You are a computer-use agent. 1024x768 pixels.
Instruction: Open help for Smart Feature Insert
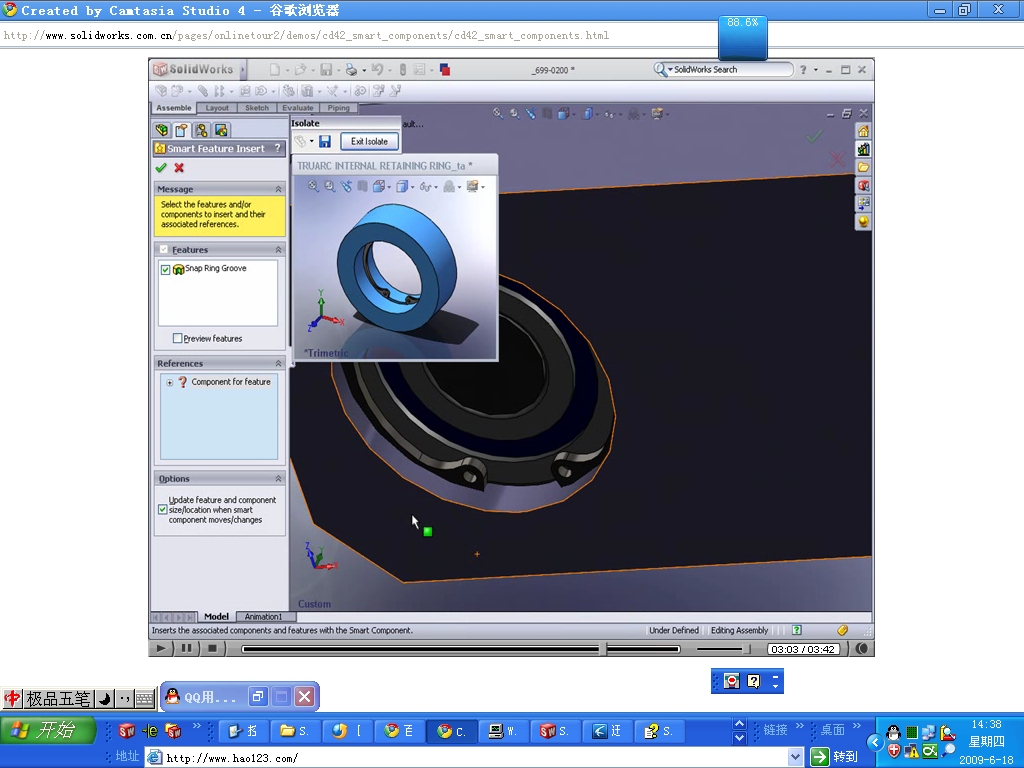click(x=278, y=148)
